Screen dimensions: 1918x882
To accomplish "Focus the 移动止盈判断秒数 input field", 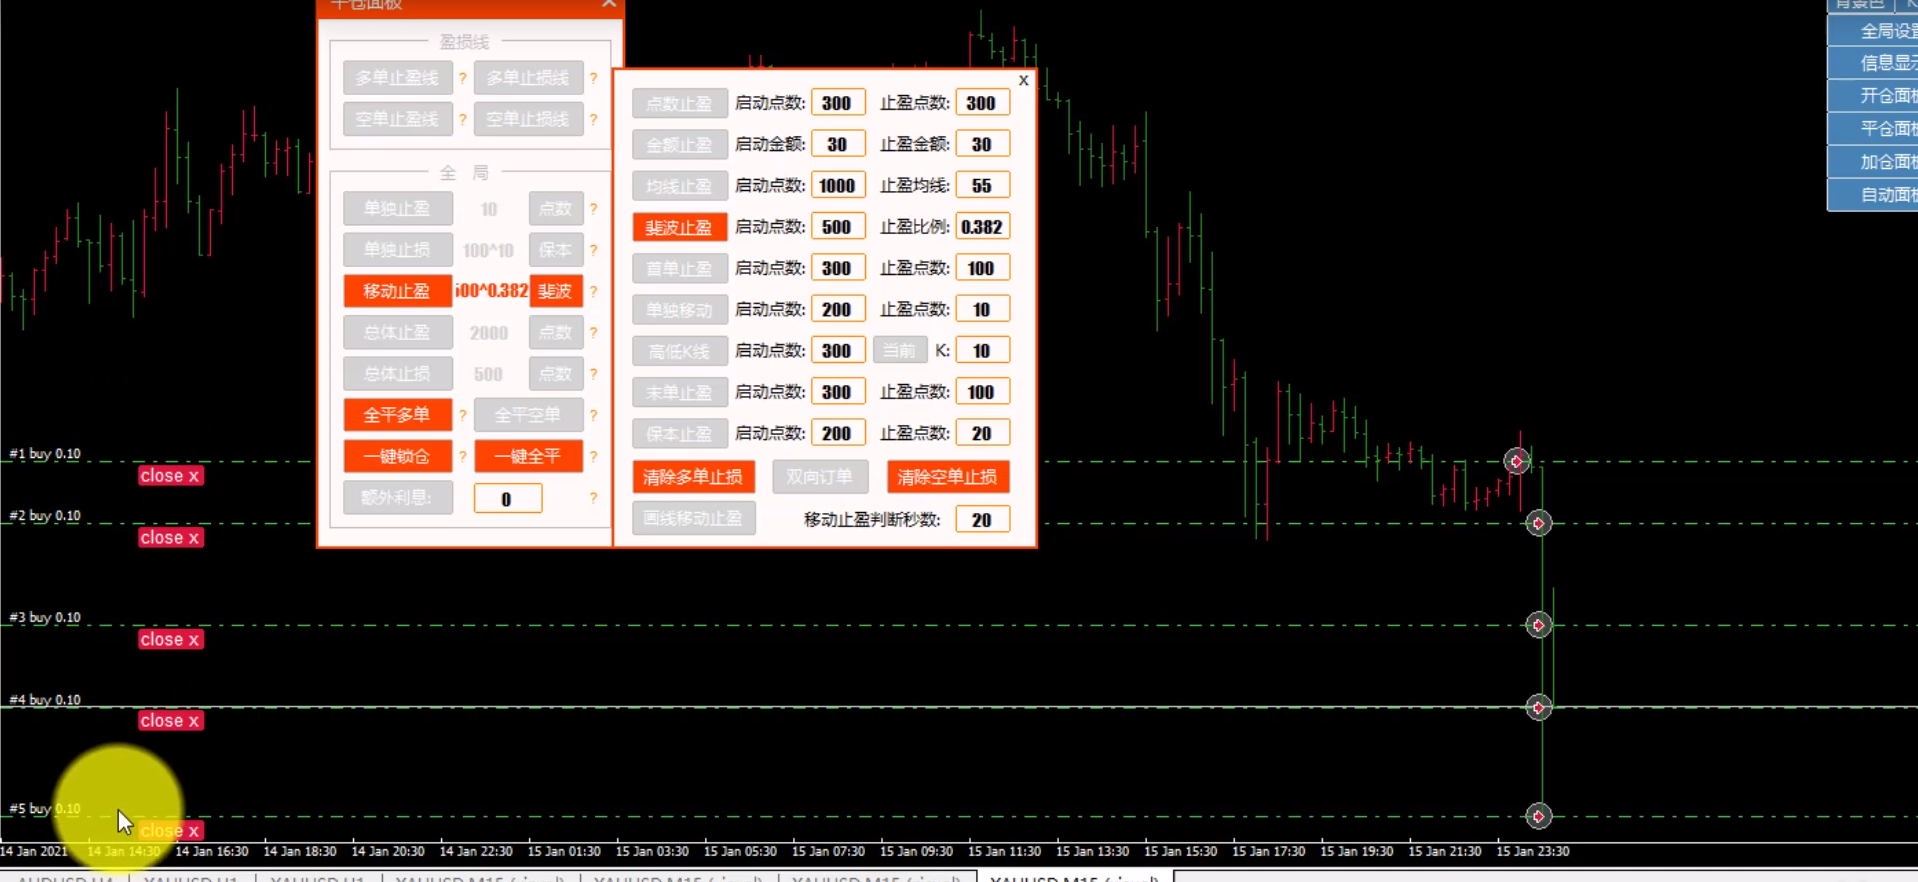I will click(982, 520).
